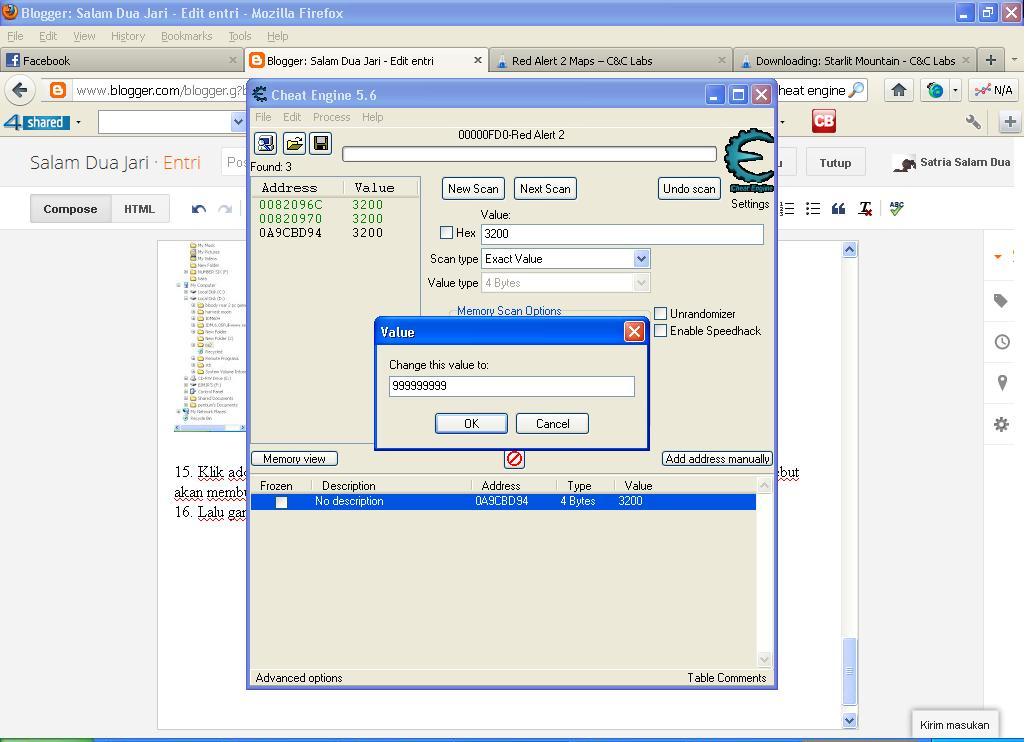
Task: Cancel the Value dialog
Action: coord(552,423)
